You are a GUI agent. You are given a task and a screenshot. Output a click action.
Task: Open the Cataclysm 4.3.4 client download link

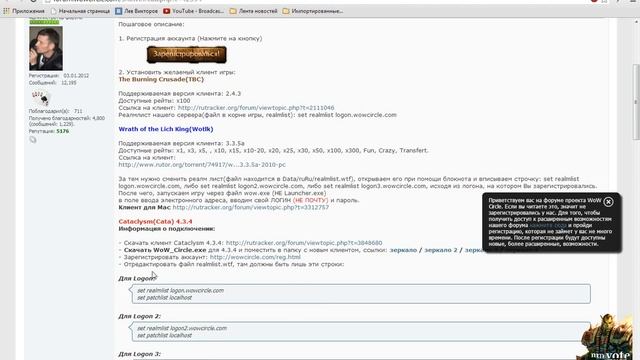[304, 243]
